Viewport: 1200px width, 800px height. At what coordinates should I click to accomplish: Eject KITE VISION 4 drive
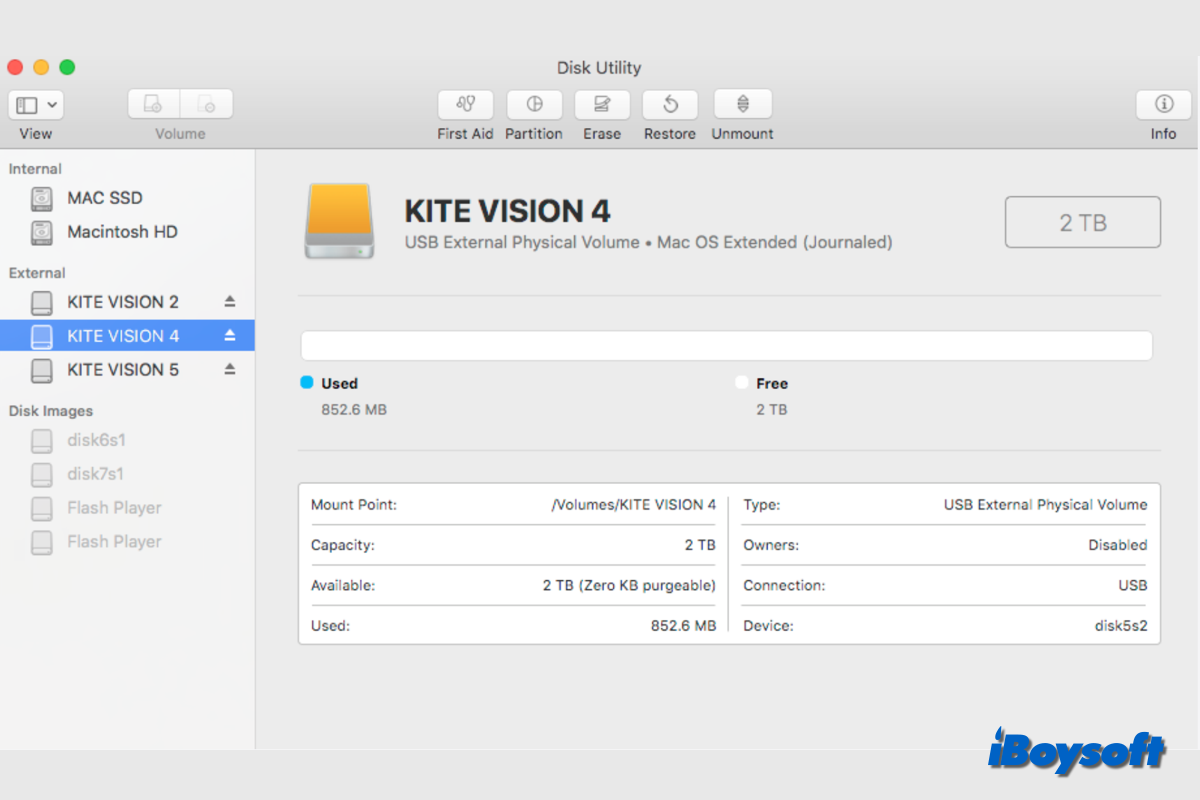pos(230,335)
